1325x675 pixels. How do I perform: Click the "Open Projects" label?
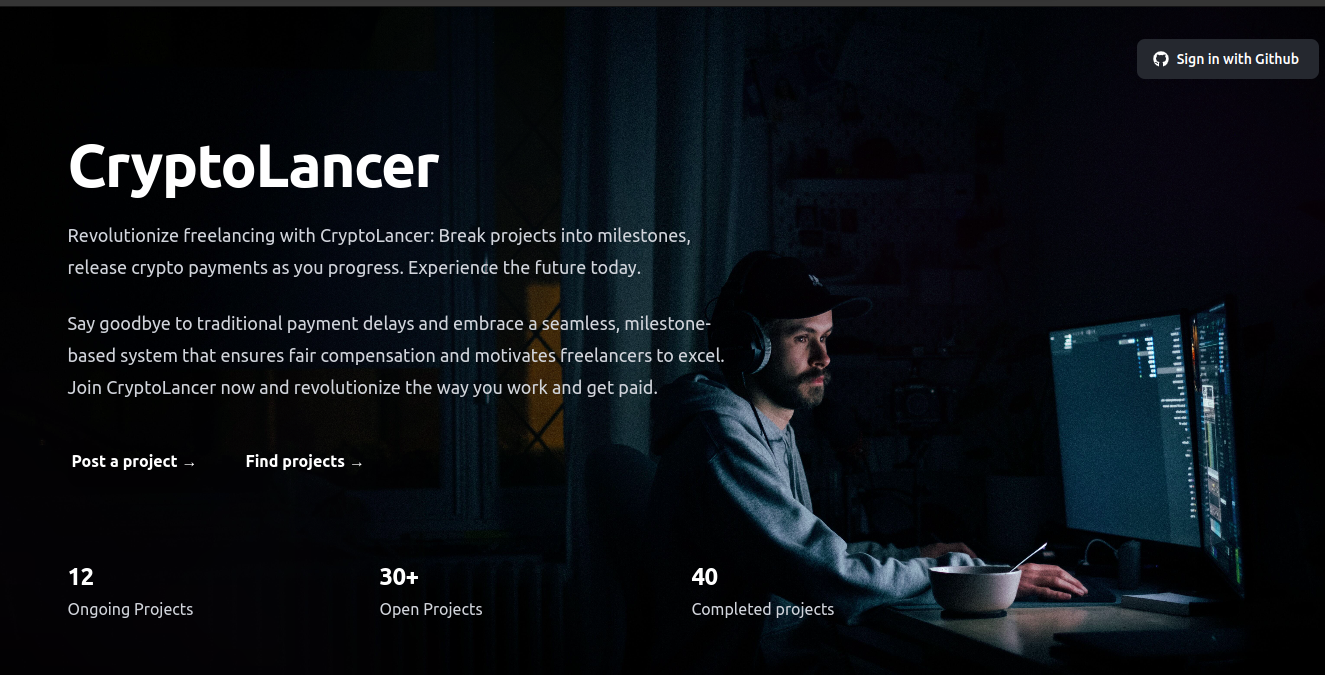pyautogui.click(x=431, y=609)
